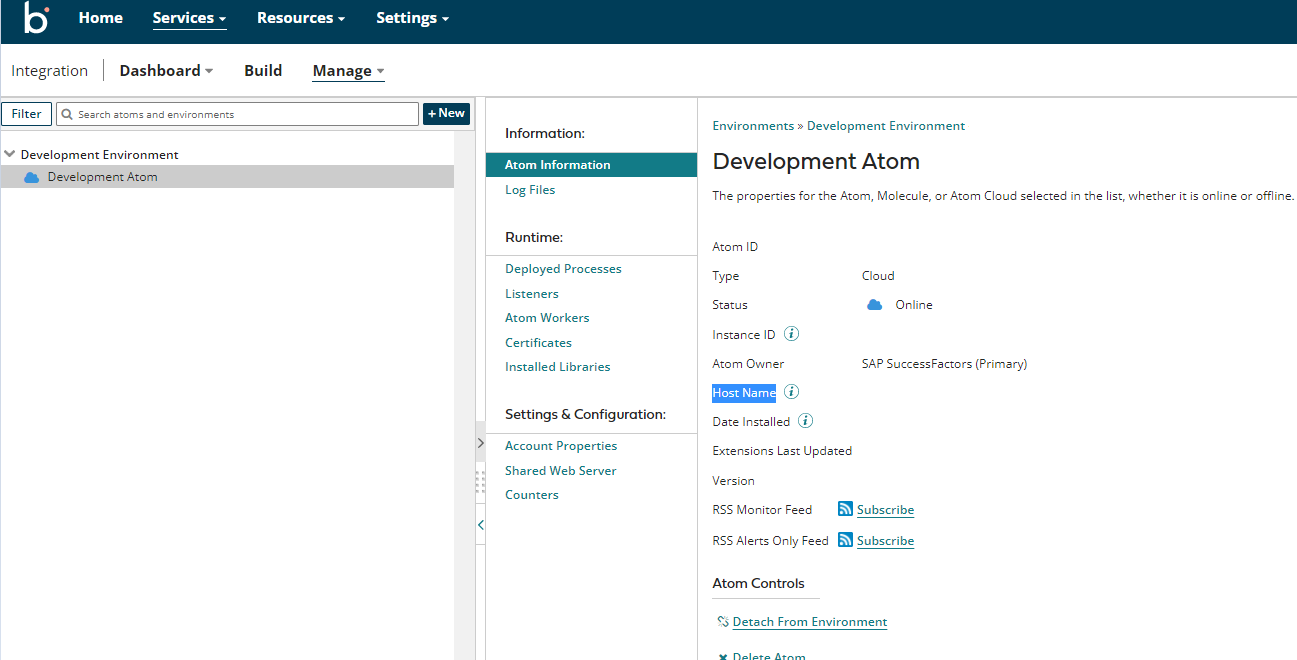The width and height of the screenshot is (1297, 660).
Task: Click the Filter button
Action: click(x=27, y=114)
